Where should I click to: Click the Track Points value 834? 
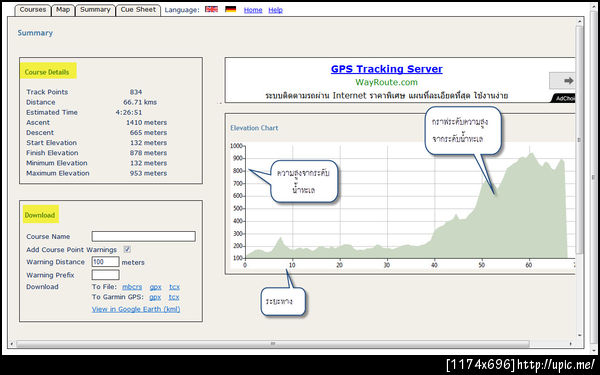tap(136, 92)
